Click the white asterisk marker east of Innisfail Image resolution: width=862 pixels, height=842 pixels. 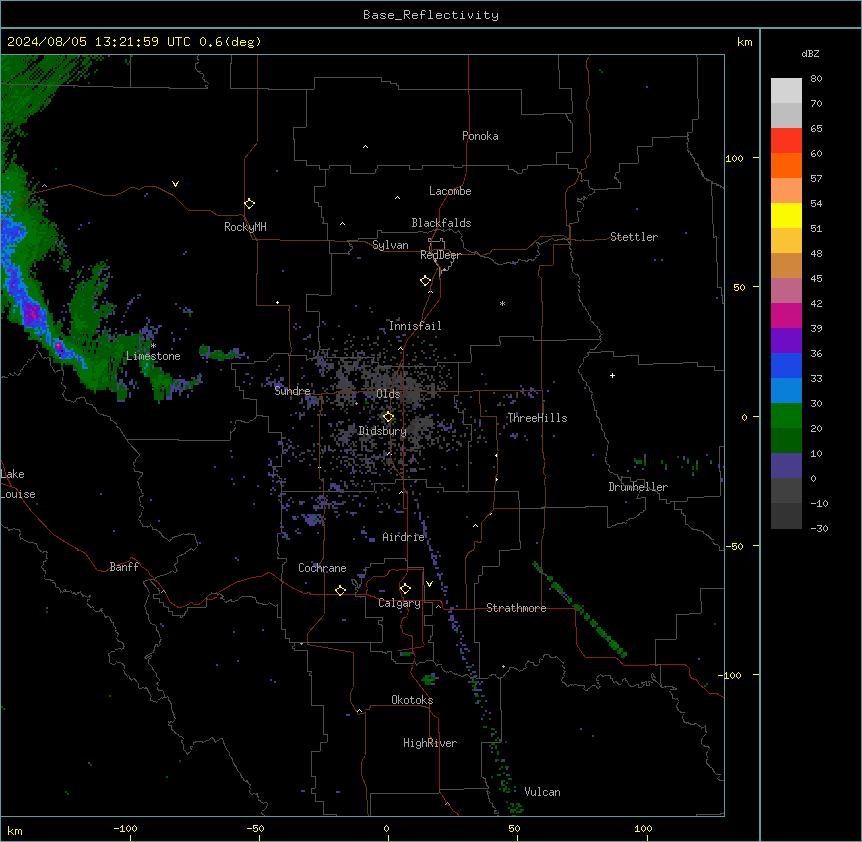click(502, 303)
